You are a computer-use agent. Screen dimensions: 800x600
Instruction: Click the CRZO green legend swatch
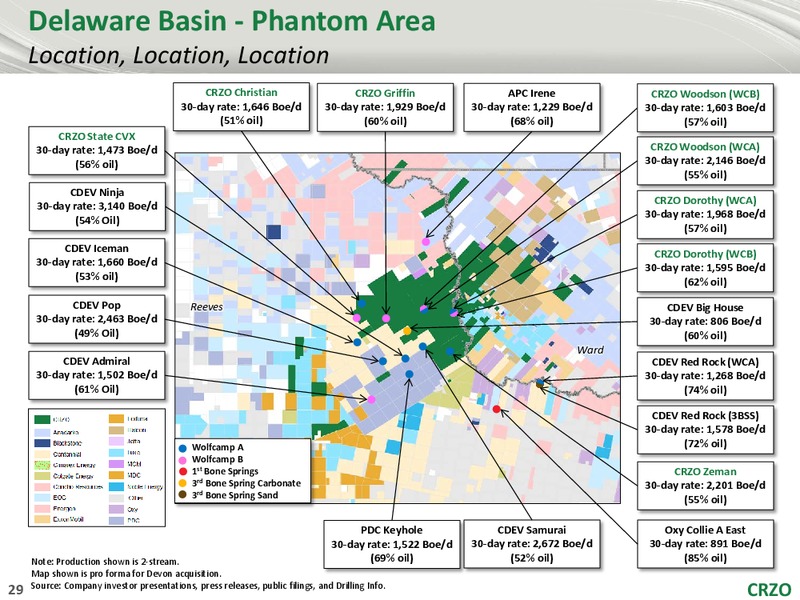point(42,419)
